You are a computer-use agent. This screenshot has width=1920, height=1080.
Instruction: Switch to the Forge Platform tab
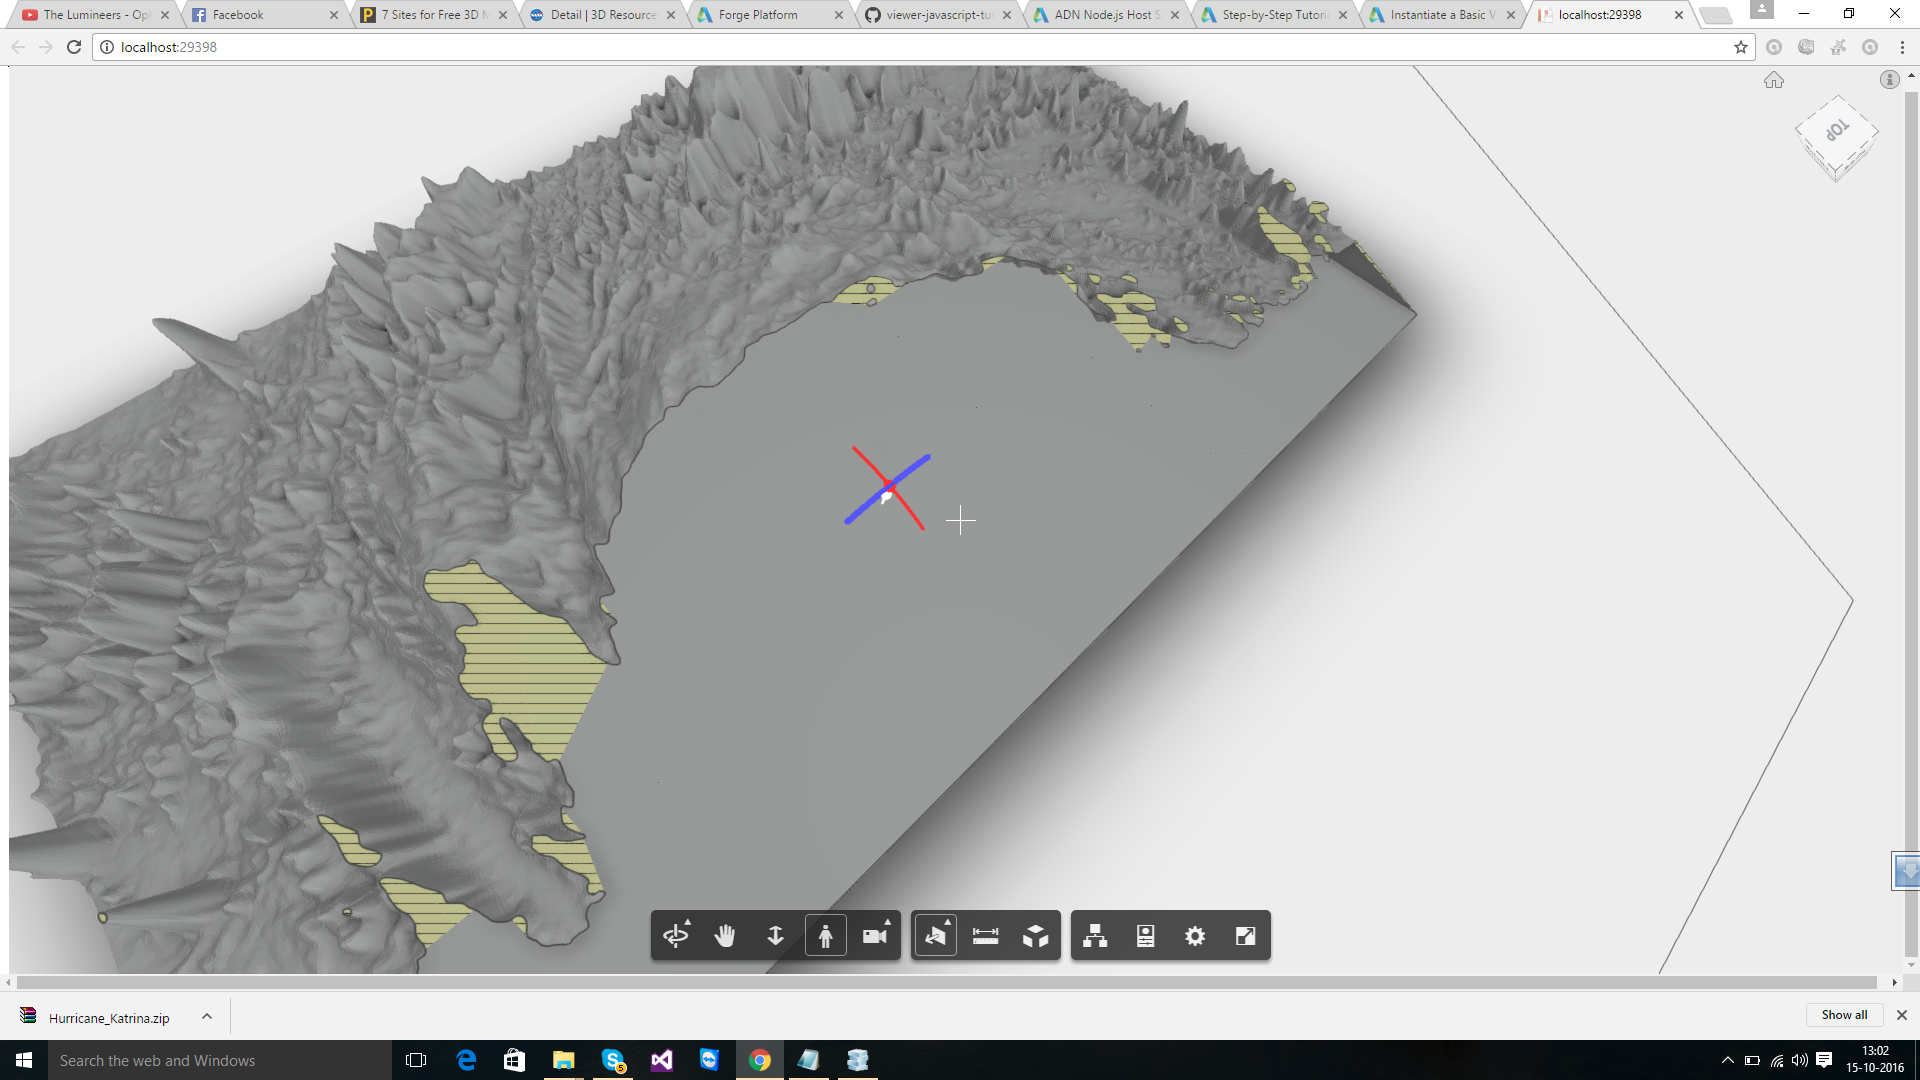tap(758, 15)
